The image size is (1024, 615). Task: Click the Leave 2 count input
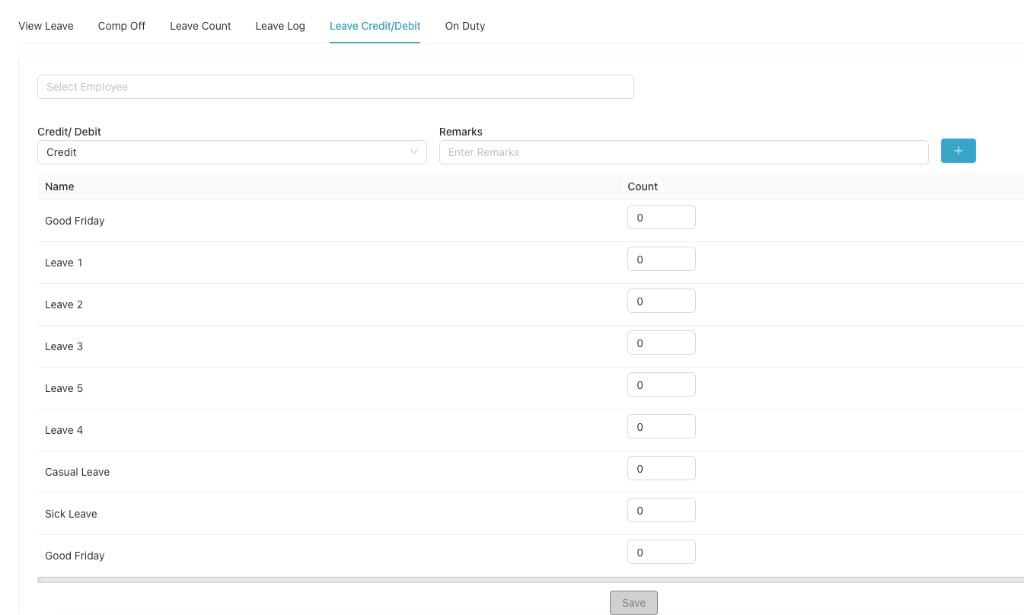[x=661, y=300]
